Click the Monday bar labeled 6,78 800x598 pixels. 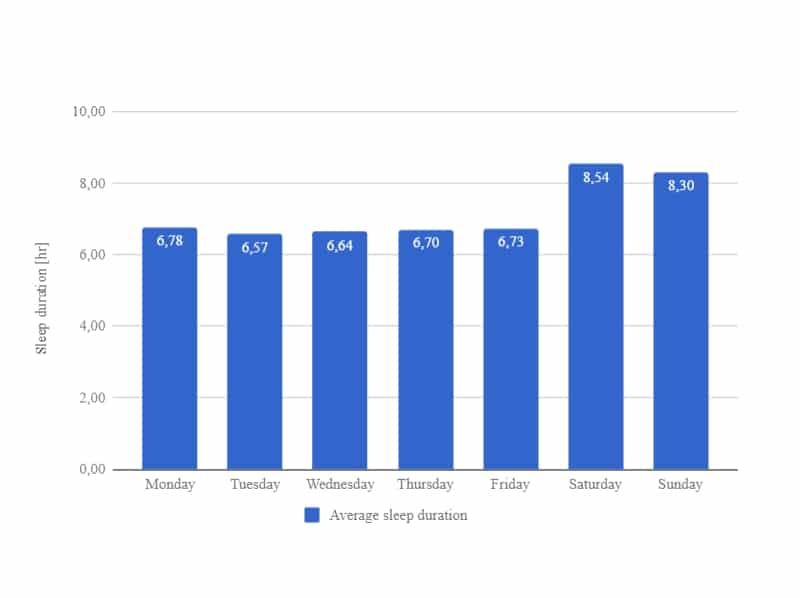click(x=169, y=348)
